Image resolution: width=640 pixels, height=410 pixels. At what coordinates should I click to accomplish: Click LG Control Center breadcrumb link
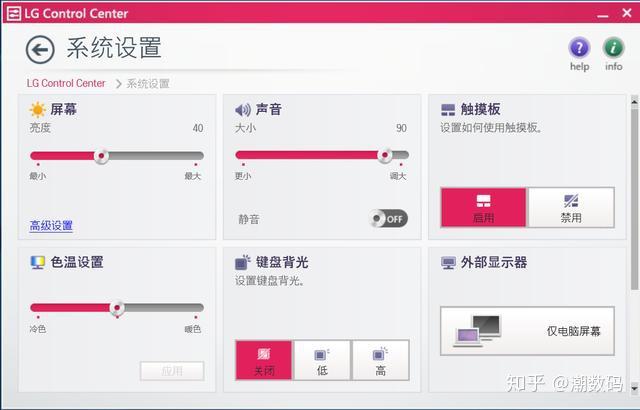pos(66,83)
